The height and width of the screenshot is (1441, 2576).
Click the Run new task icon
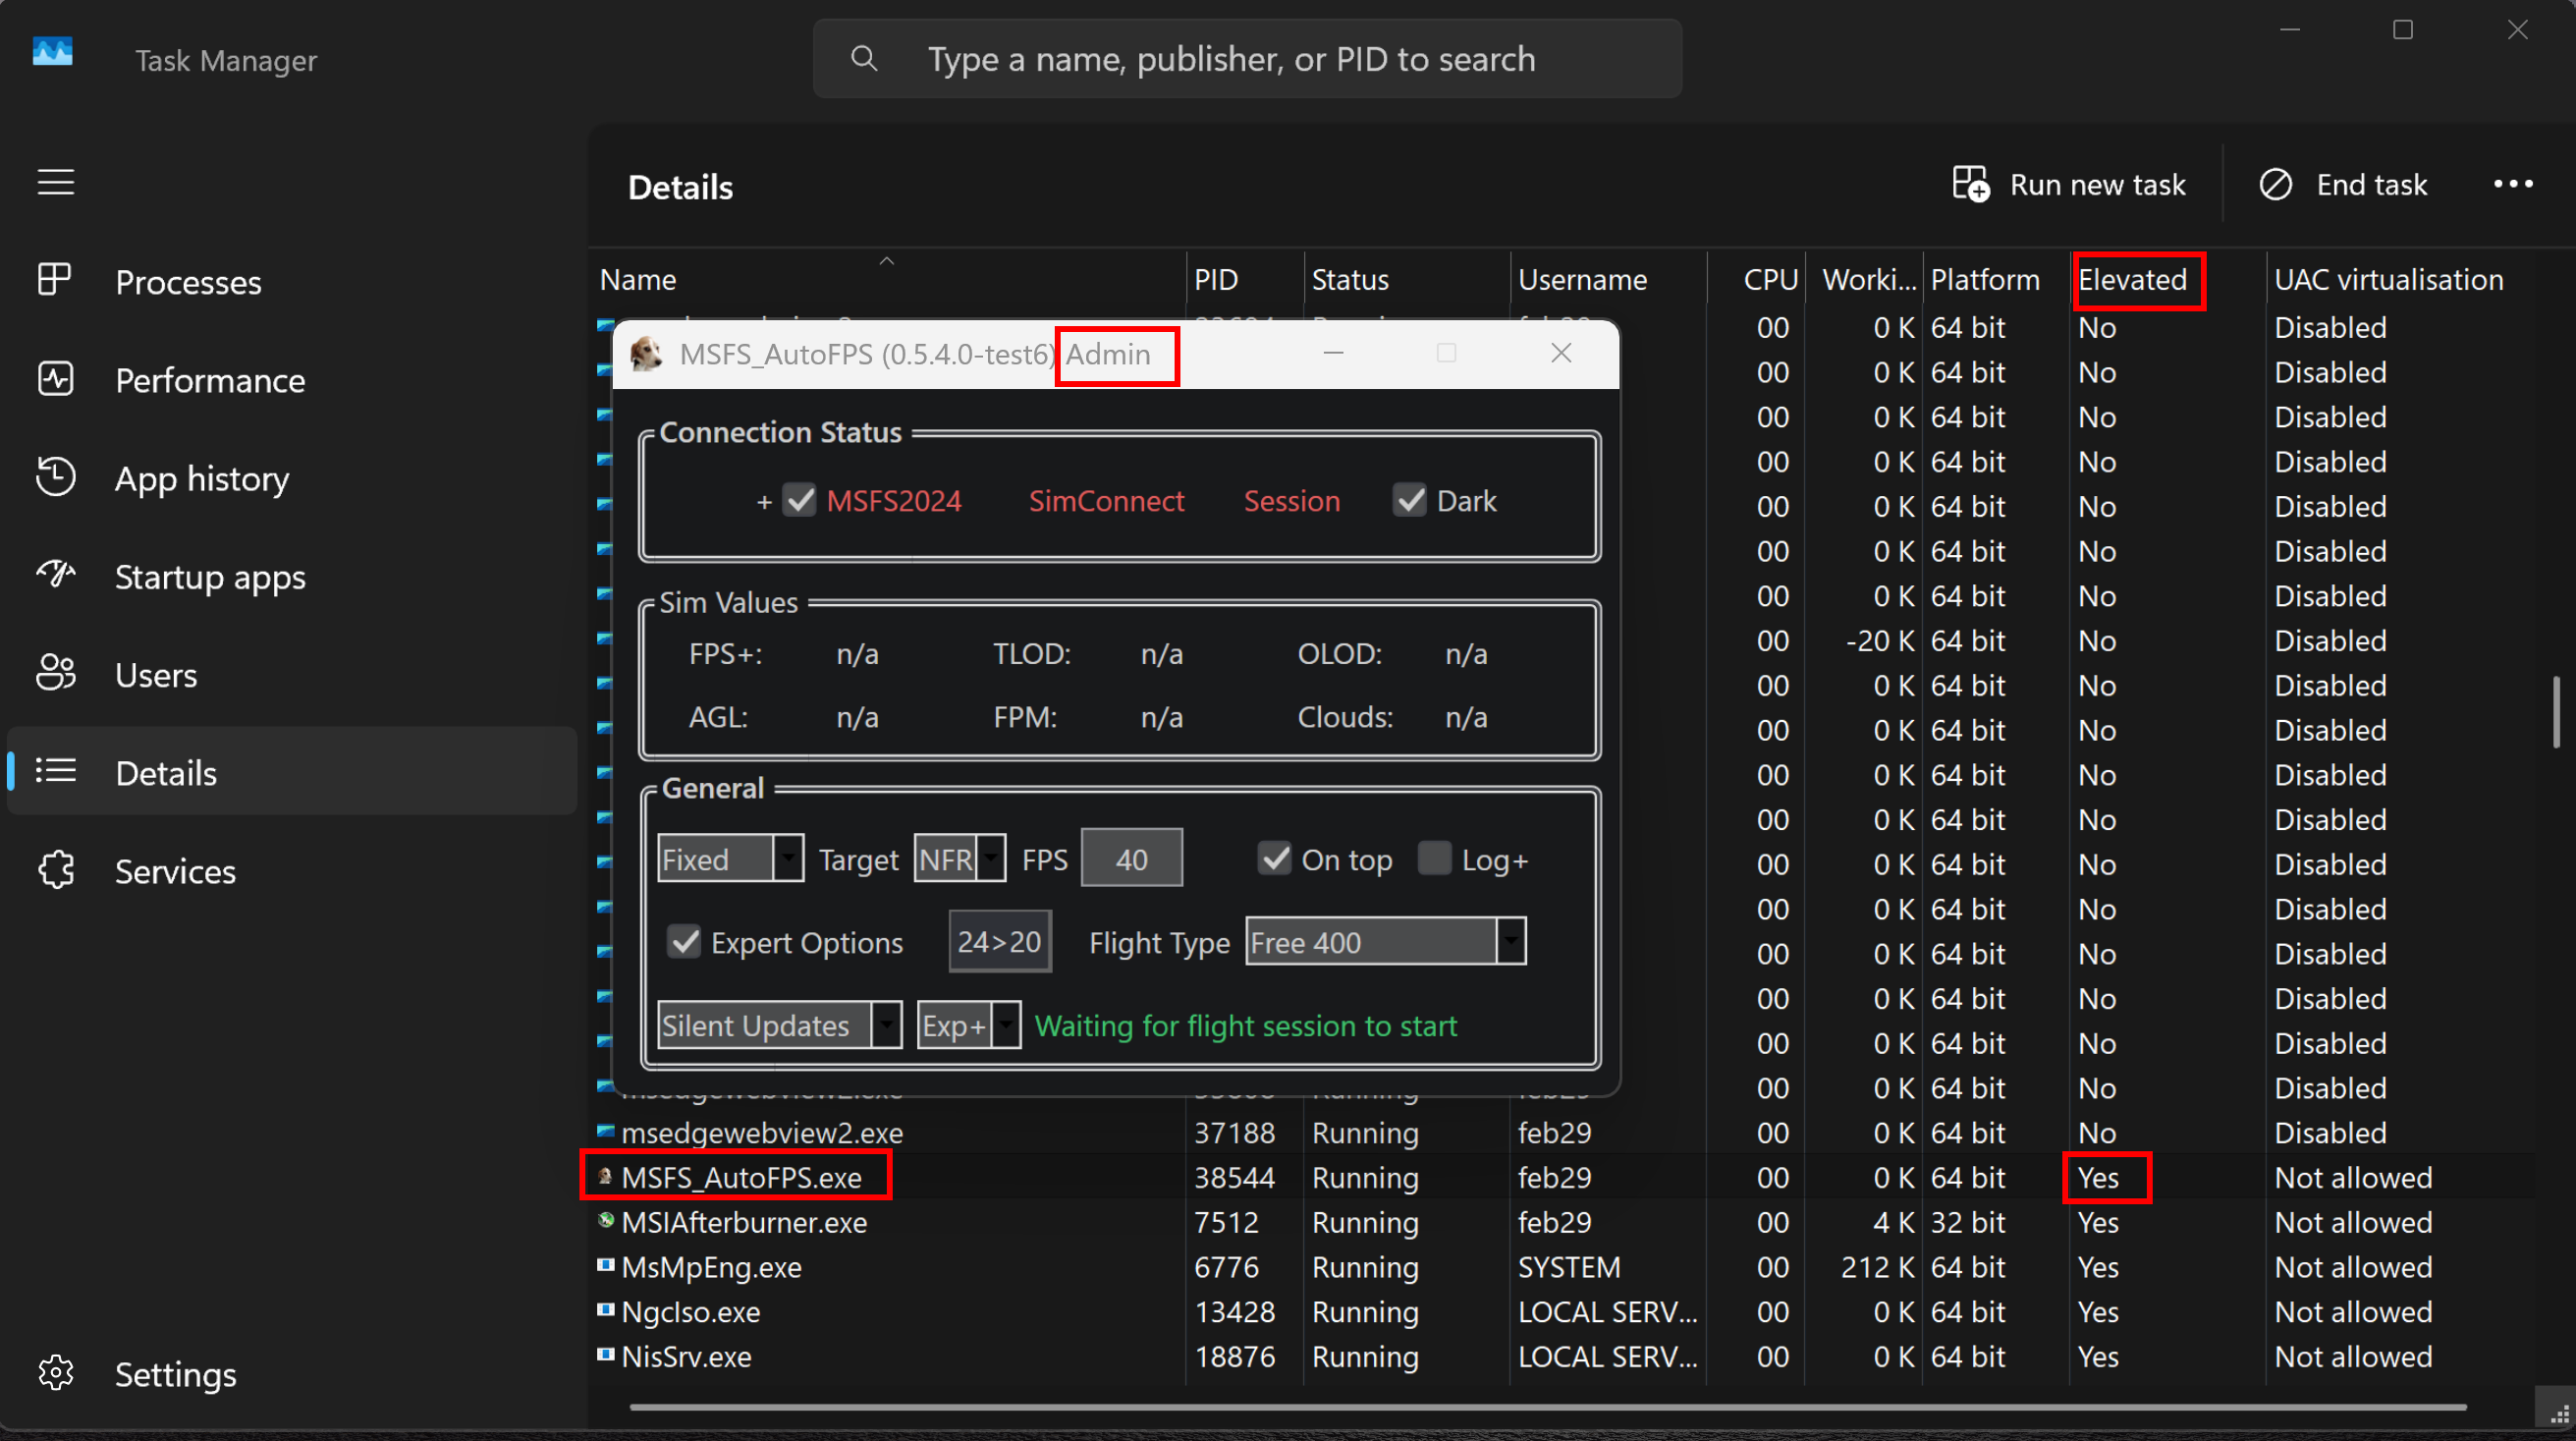click(1971, 184)
